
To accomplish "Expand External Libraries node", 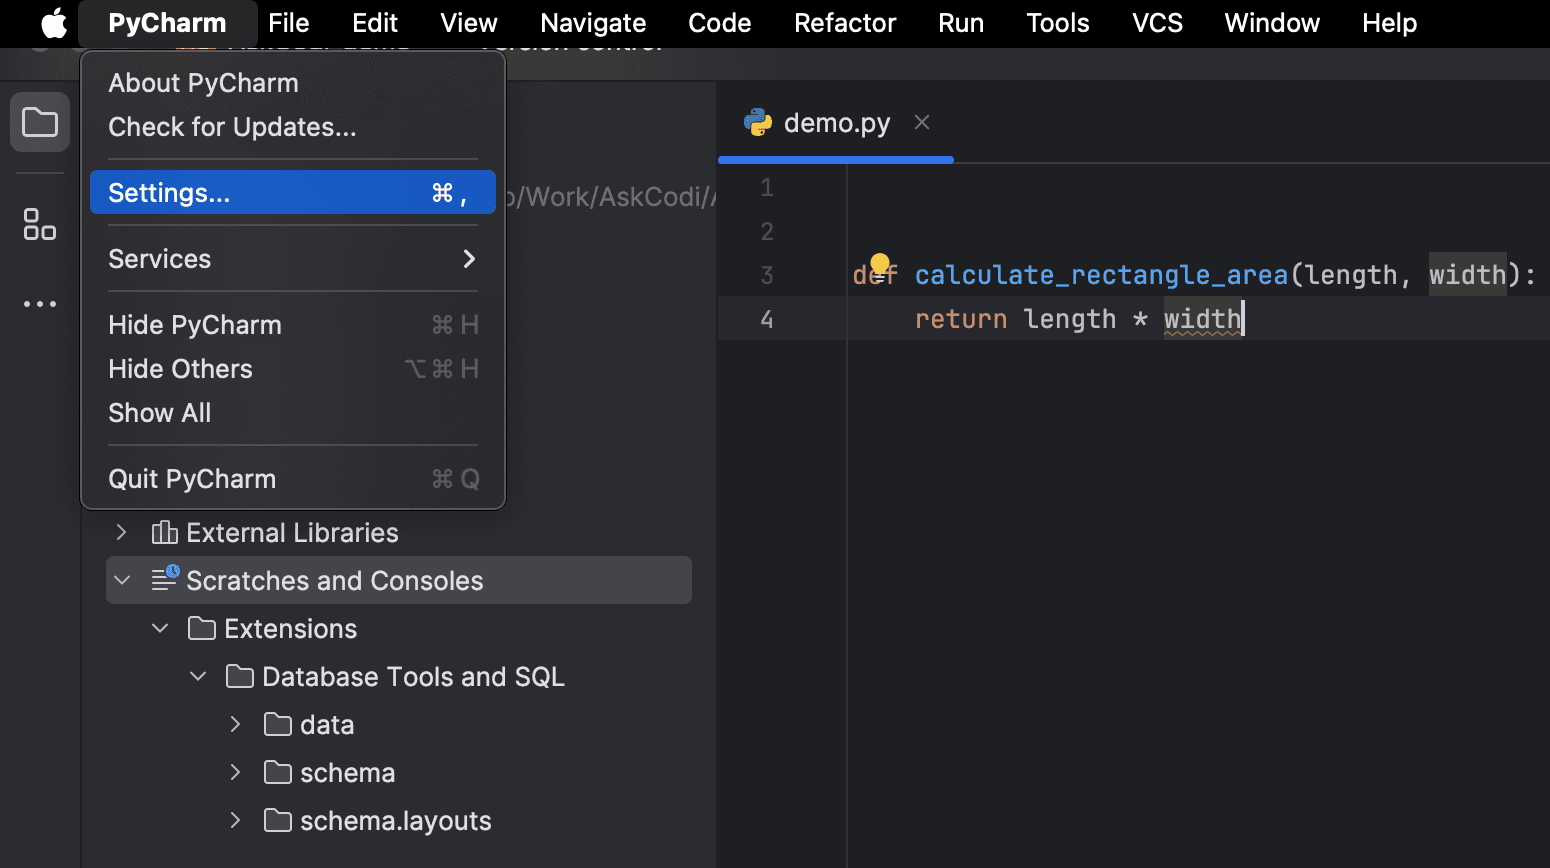I will coord(122,532).
